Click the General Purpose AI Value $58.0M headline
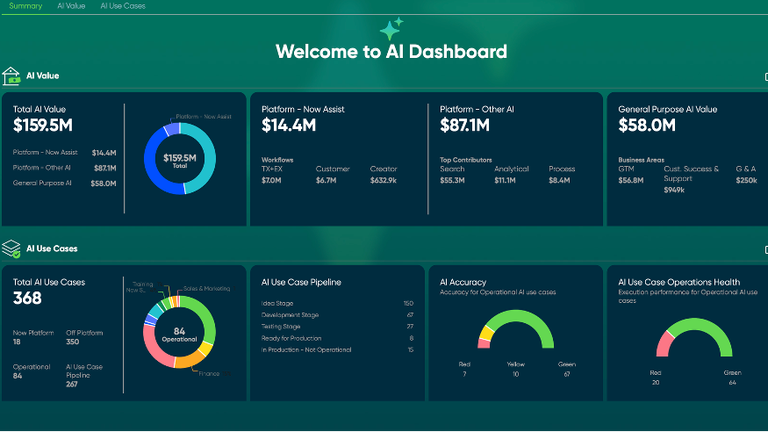Image resolution: width=768 pixels, height=432 pixels. [x=647, y=125]
